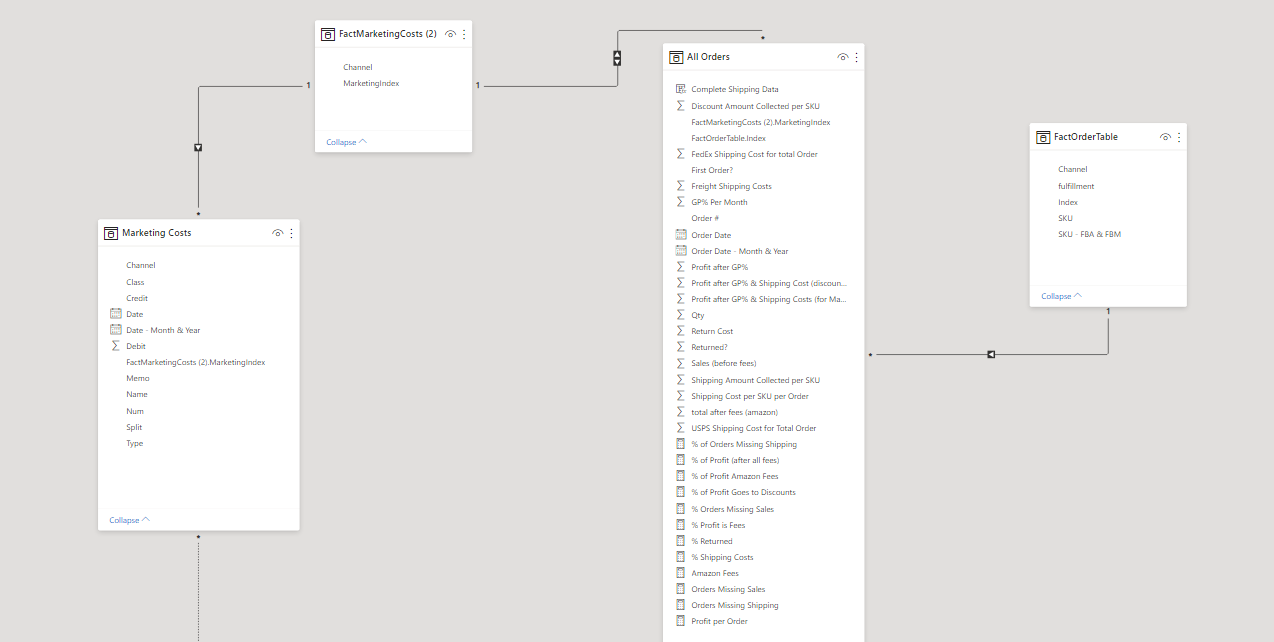Click calendar icon beside Date in Marketing Costs
1274x642 pixels.
coord(116,314)
